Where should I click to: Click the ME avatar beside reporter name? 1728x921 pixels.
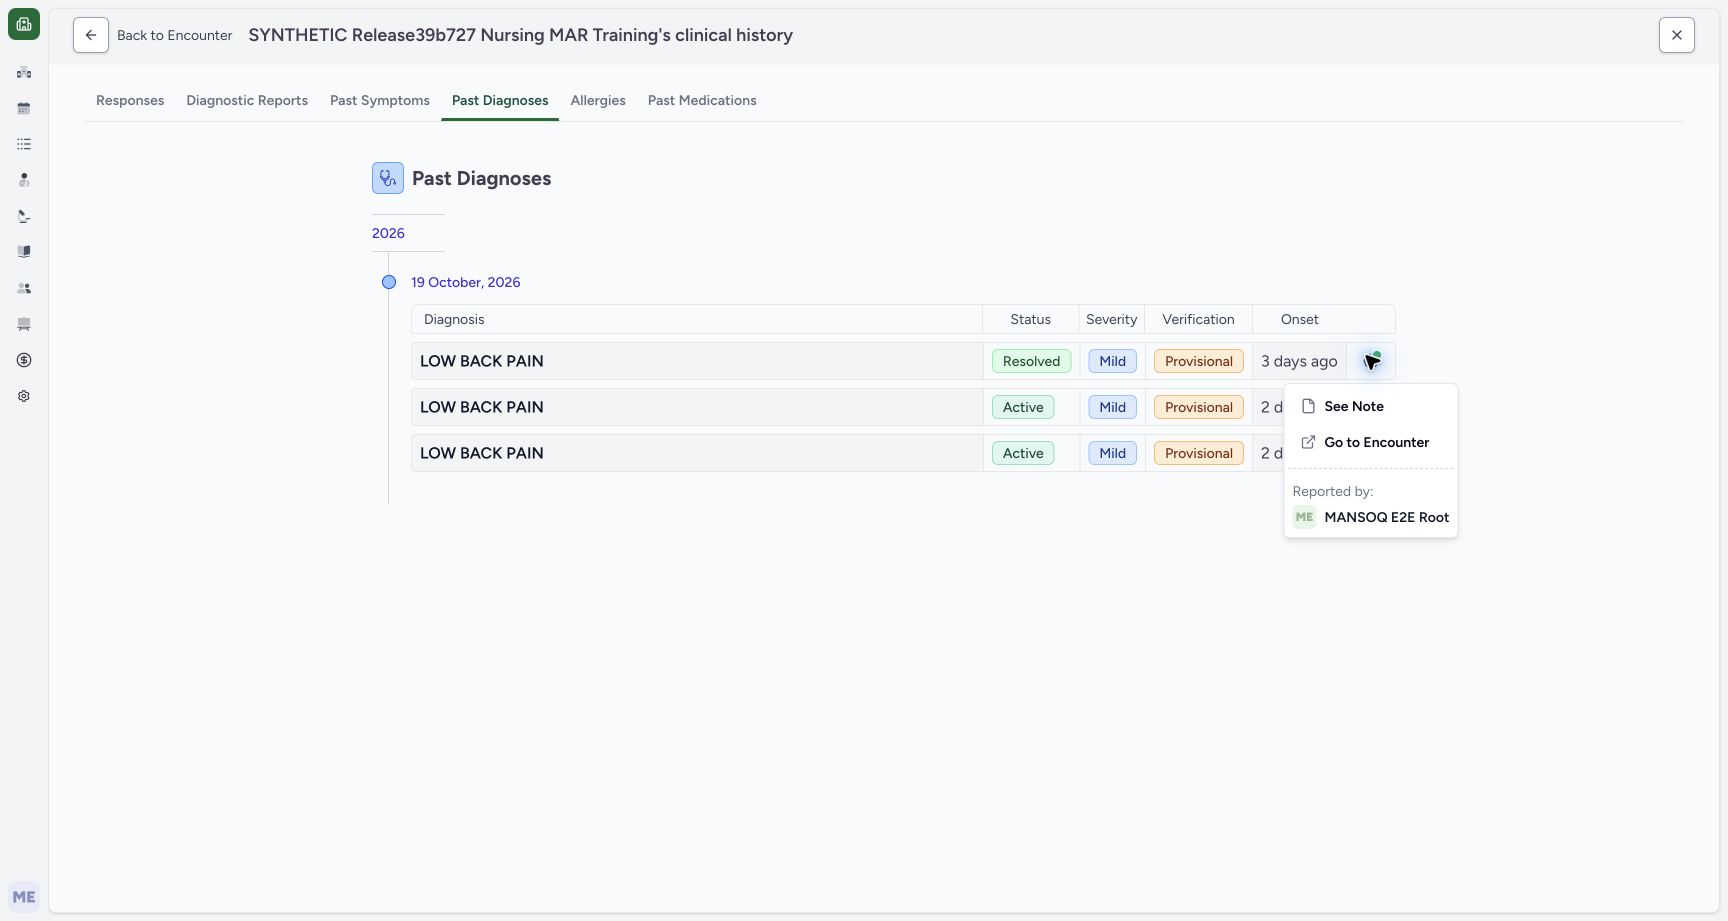1305,517
